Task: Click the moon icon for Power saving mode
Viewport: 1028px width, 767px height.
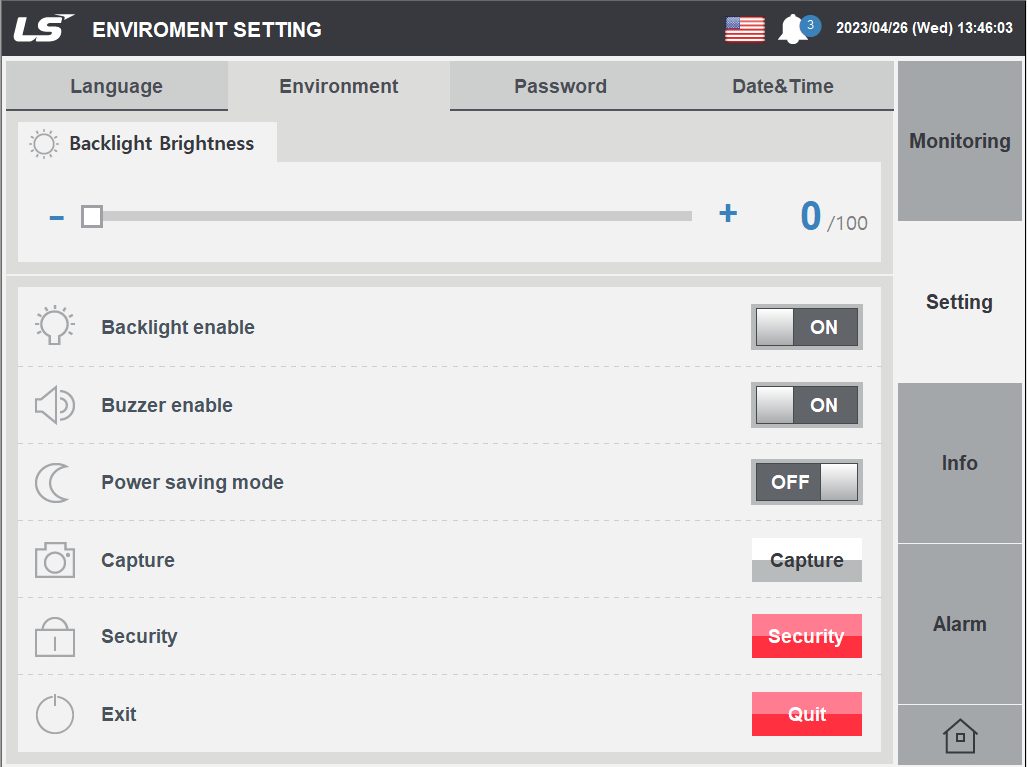Action: click(54, 482)
